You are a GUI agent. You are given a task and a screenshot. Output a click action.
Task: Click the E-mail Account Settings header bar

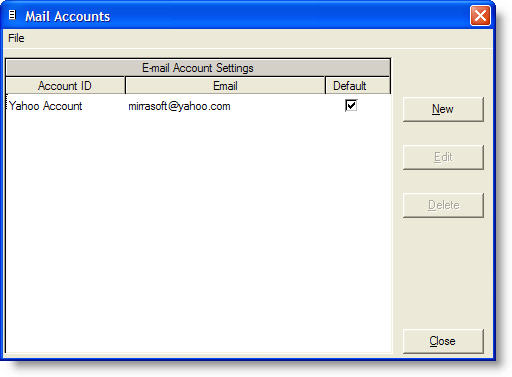[198, 68]
